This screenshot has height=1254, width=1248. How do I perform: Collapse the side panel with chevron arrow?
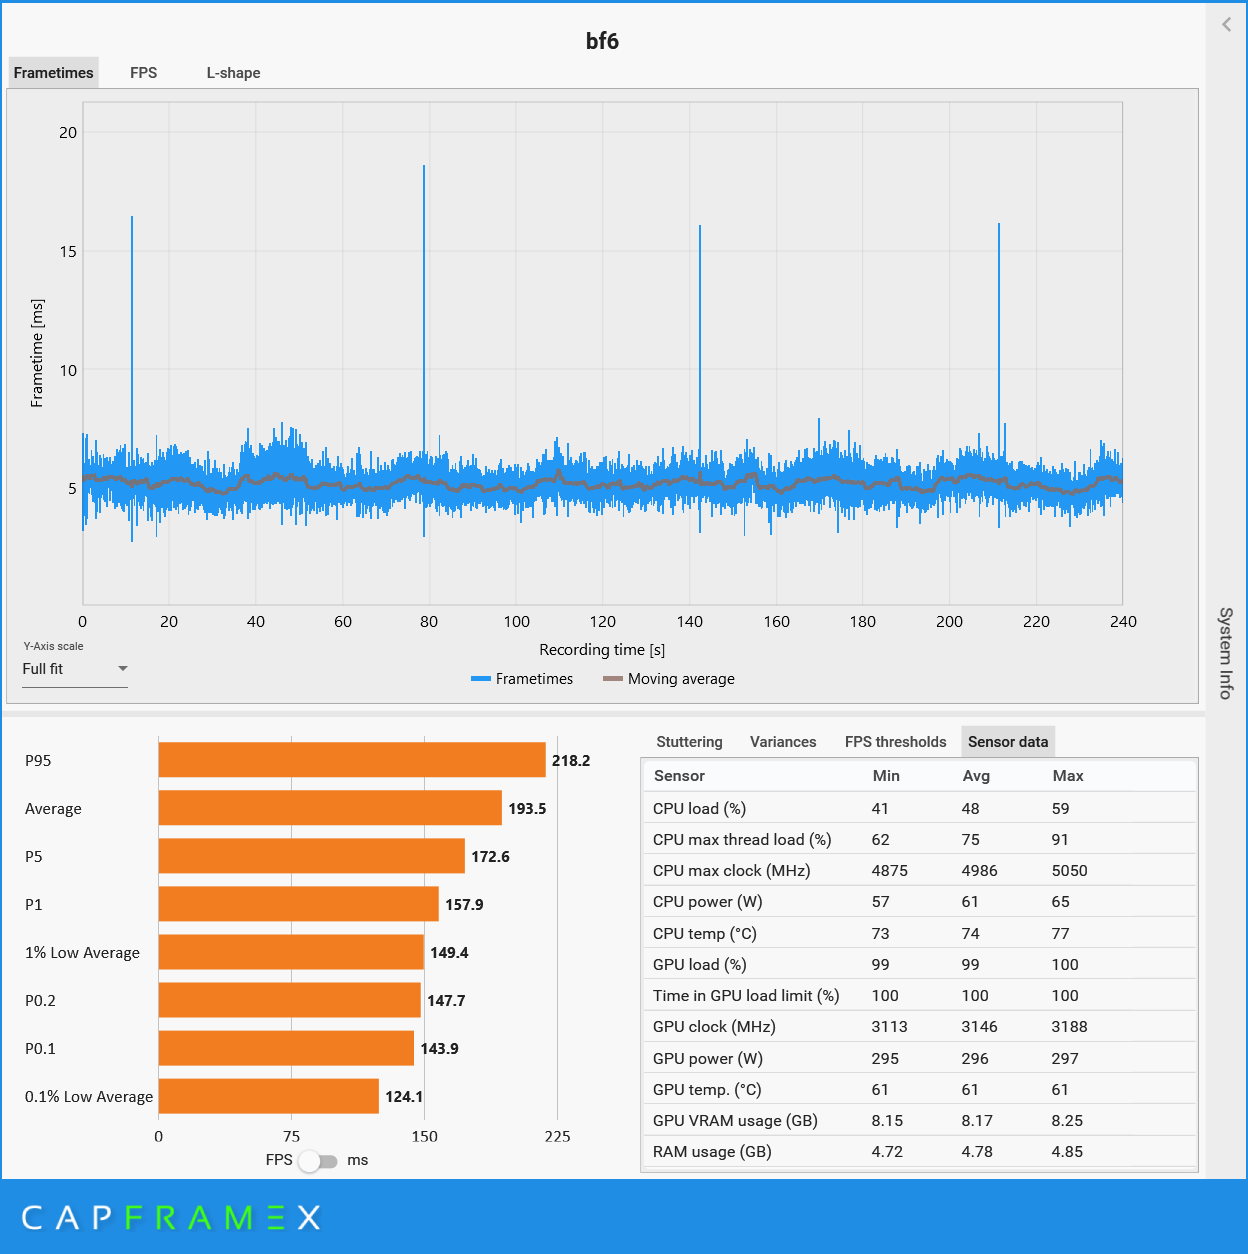click(1226, 25)
